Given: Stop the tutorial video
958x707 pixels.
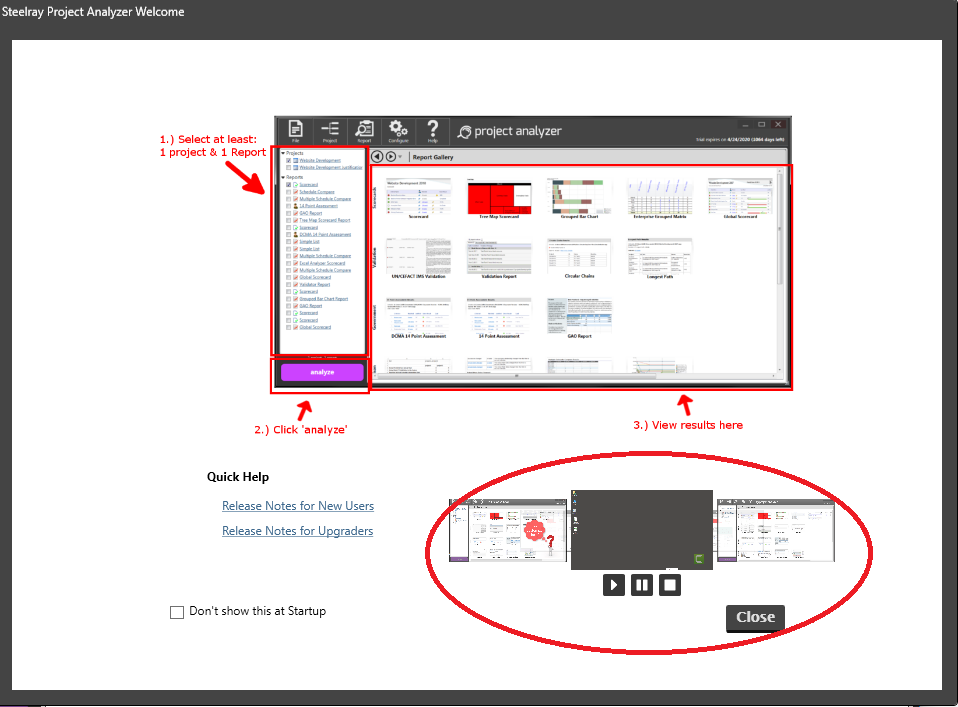Looking at the screenshot, I should pyautogui.click(x=670, y=584).
